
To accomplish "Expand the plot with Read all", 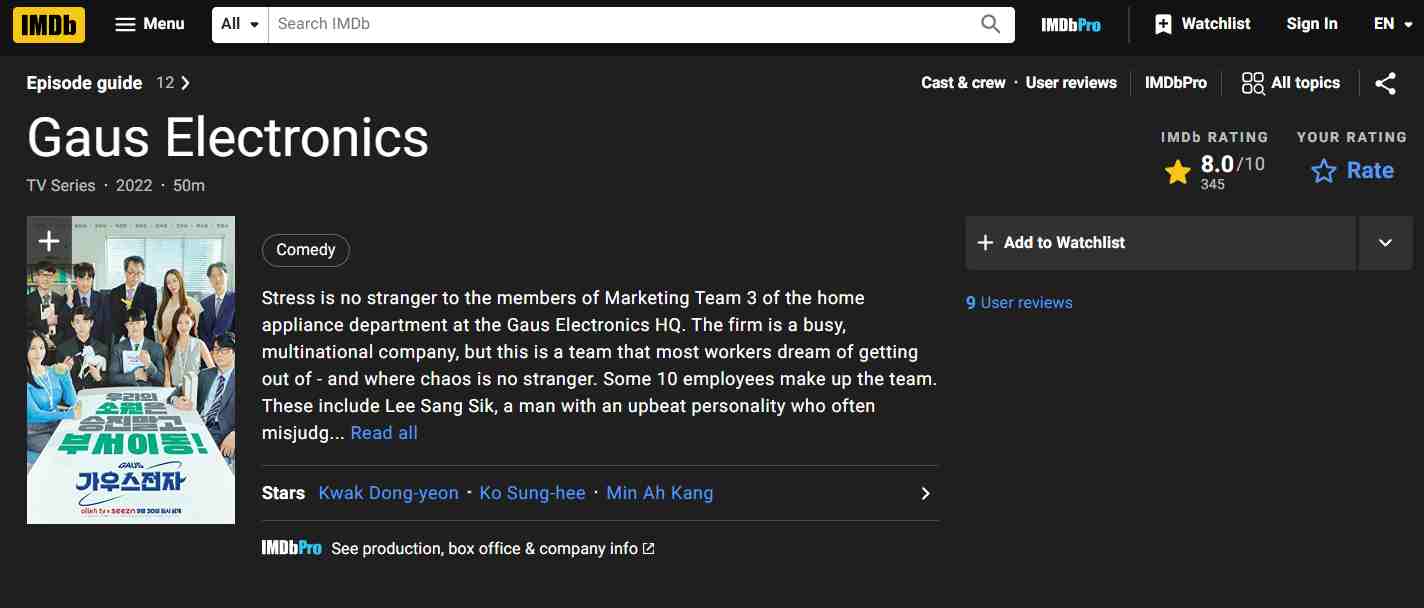I will point(384,433).
